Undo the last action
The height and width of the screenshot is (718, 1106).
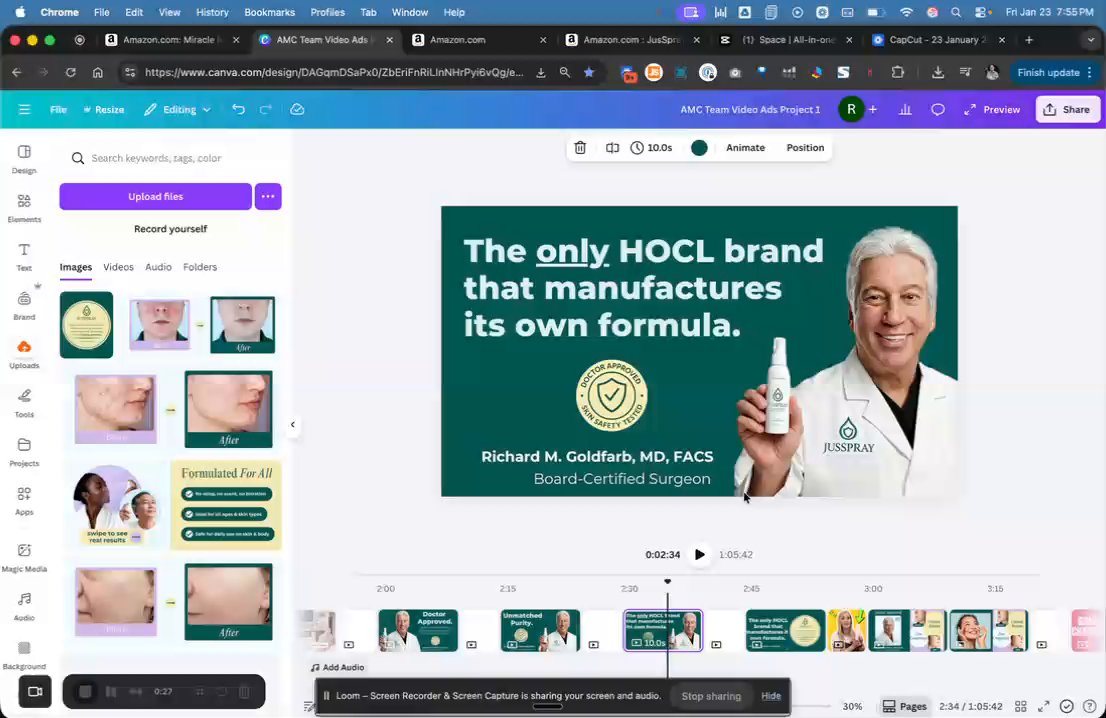coord(238,109)
